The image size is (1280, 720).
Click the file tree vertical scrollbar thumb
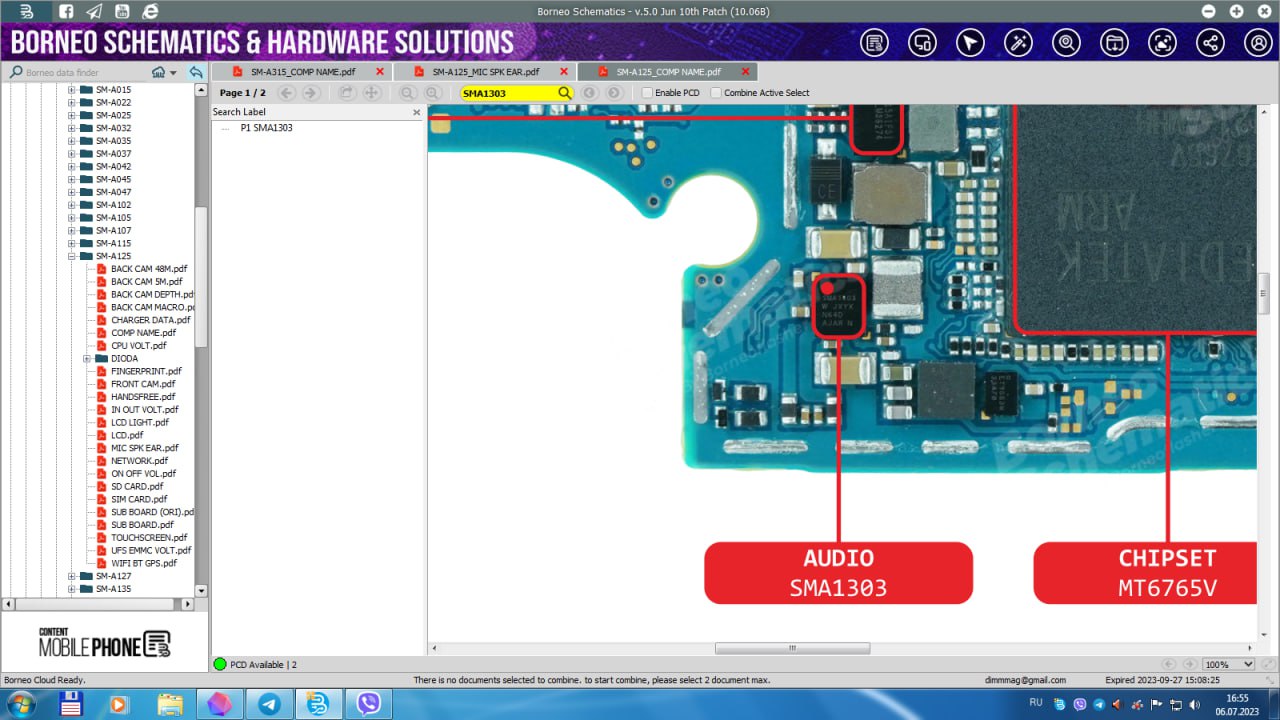(201, 277)
